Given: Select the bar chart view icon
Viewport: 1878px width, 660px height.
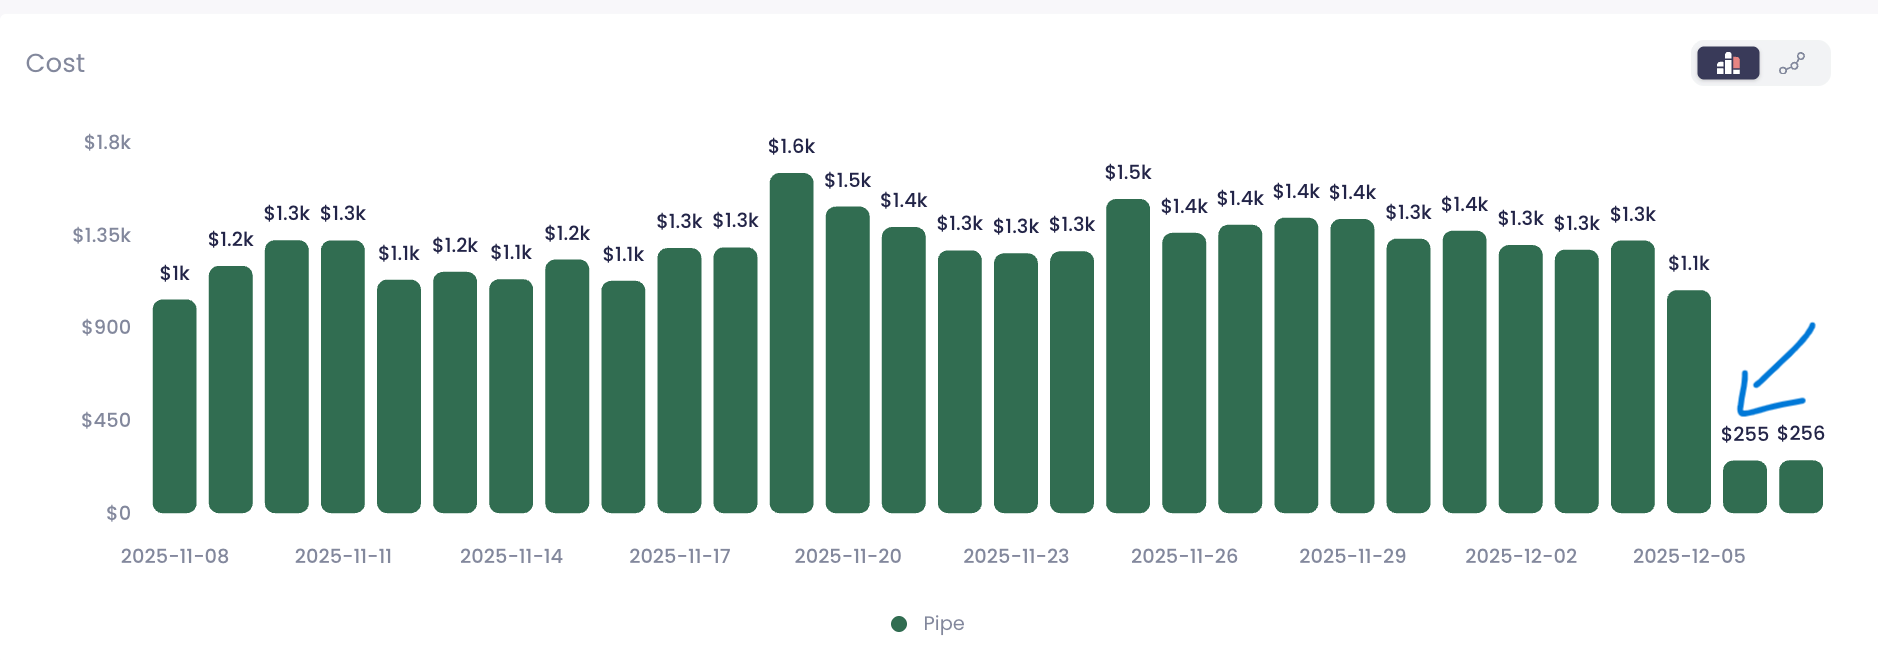Looking at the screenshot, I should (1729, 62).
